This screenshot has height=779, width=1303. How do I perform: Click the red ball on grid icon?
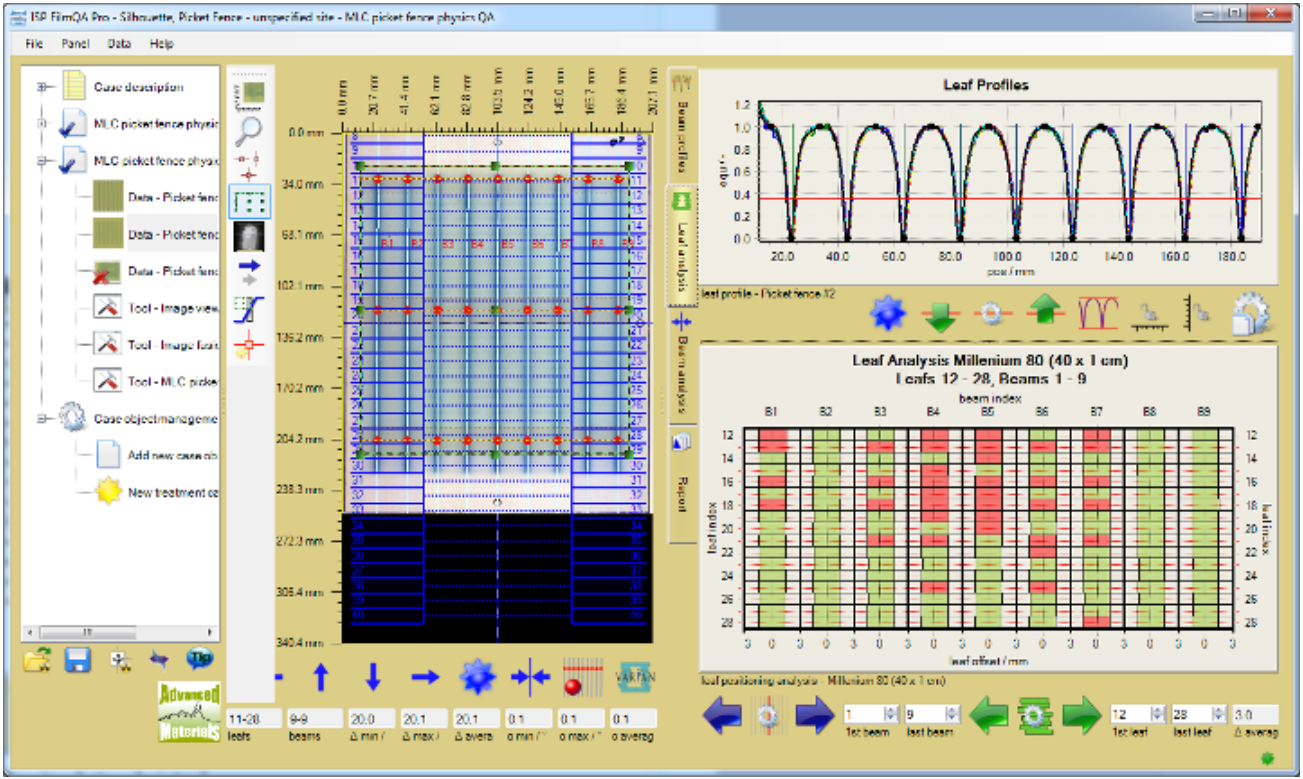pos(583,677)
